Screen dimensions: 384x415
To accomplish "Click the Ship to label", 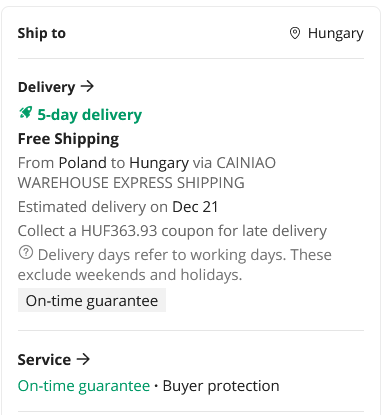I will tap(42, 33).
